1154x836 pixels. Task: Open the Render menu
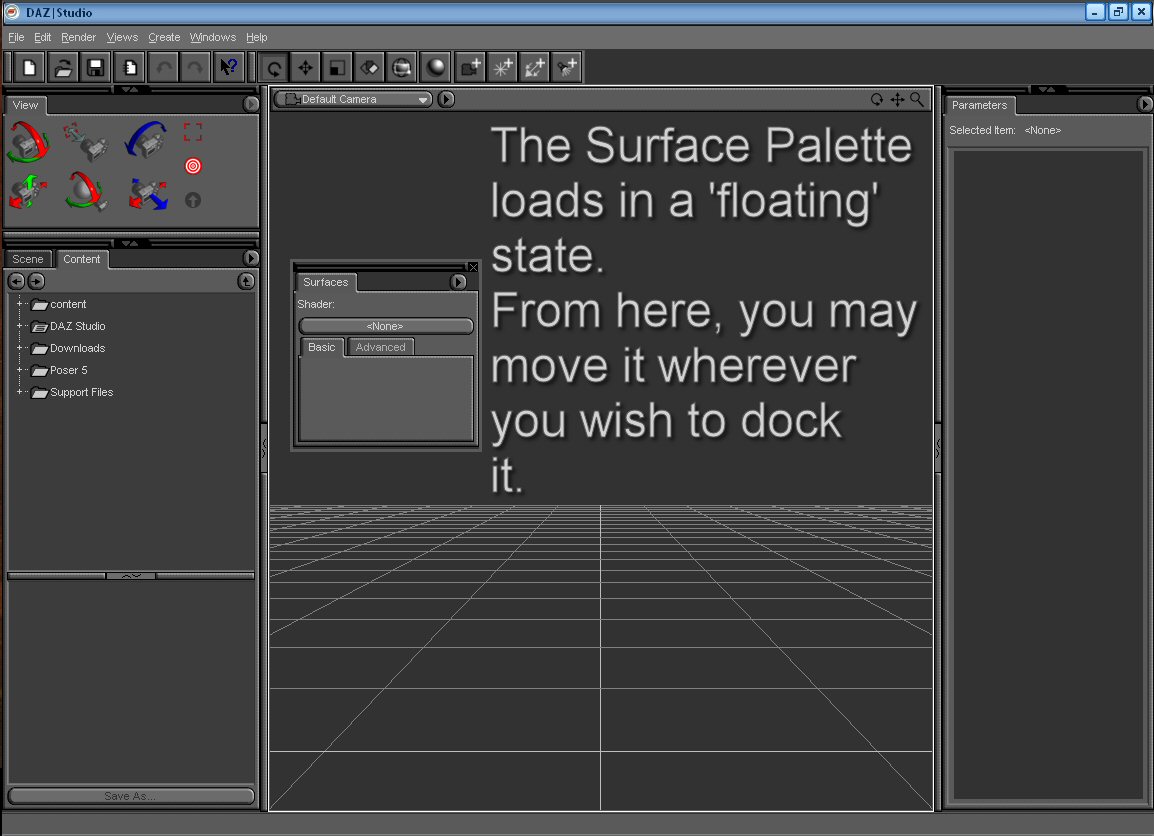tap(78, 37)
